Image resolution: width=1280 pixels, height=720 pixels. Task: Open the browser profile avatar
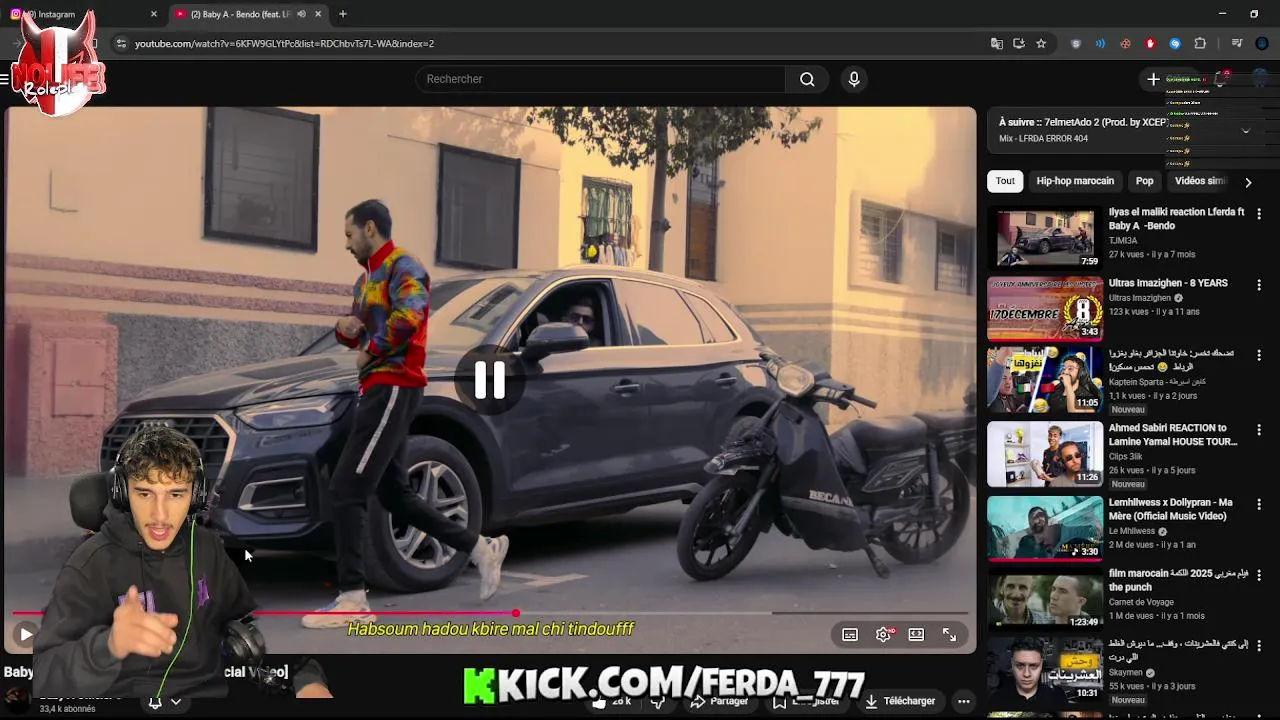pos(1262,44)
